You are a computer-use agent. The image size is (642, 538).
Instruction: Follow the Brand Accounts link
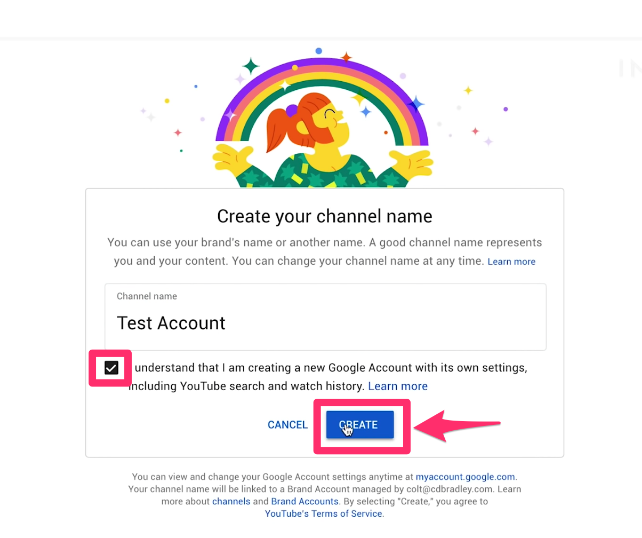point(305,502)
